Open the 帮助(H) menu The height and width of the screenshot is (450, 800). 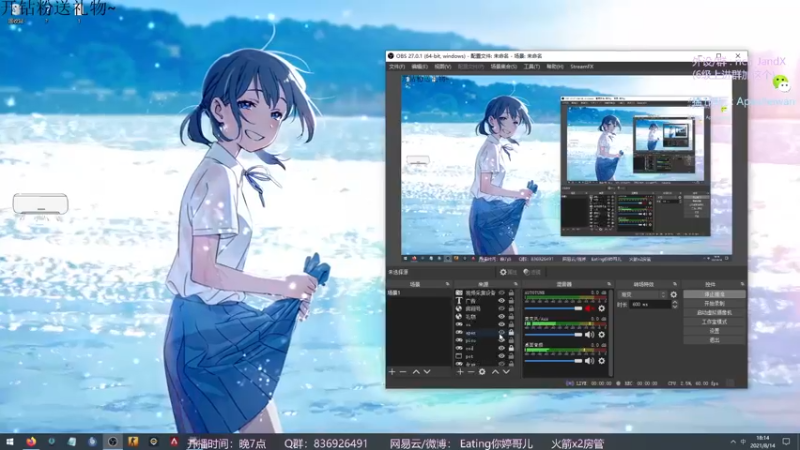(x=555, y=67)
